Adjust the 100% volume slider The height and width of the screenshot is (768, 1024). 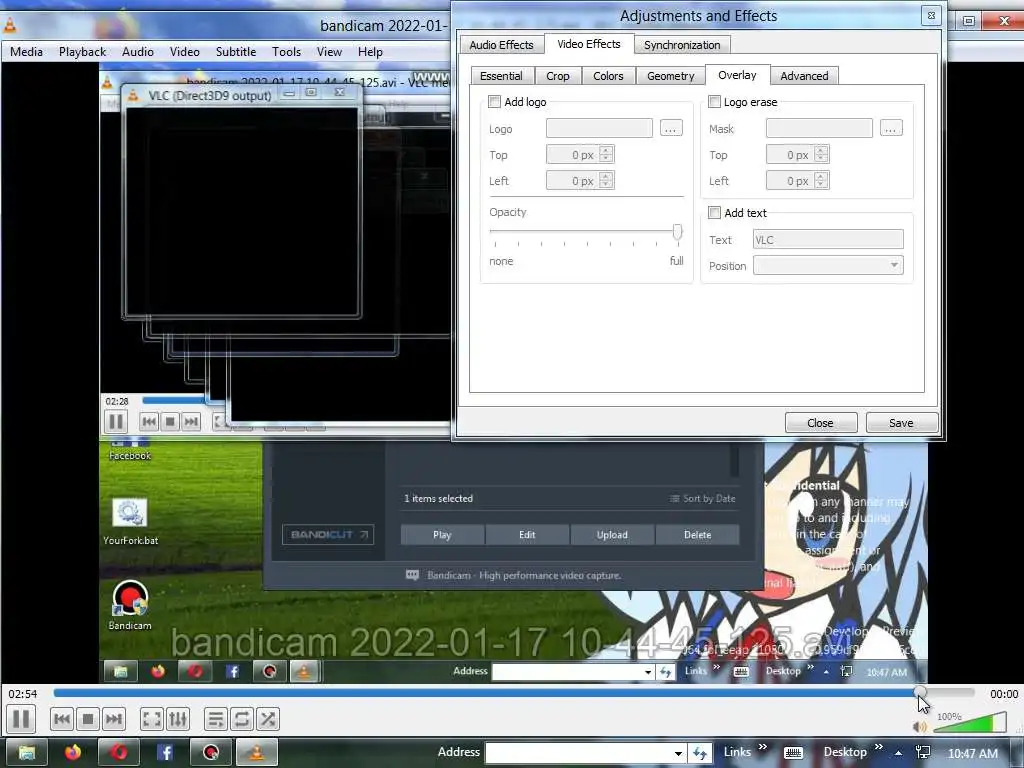[970, 723]
